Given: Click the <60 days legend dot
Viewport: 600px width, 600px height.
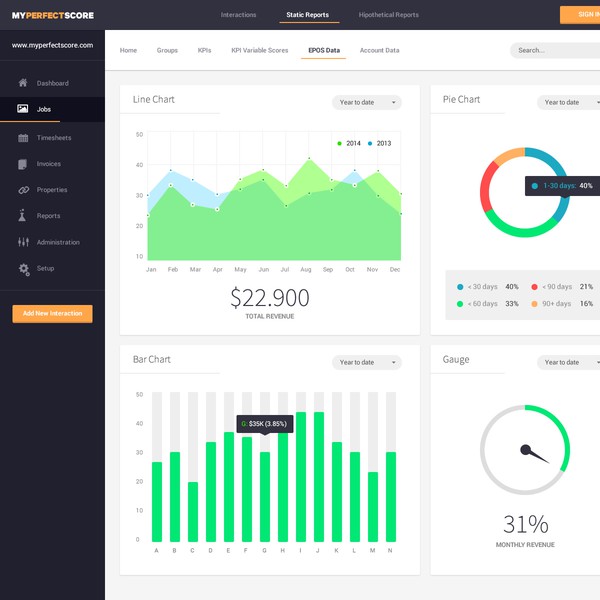Looking at the screenshot, I should click(460, 304).
